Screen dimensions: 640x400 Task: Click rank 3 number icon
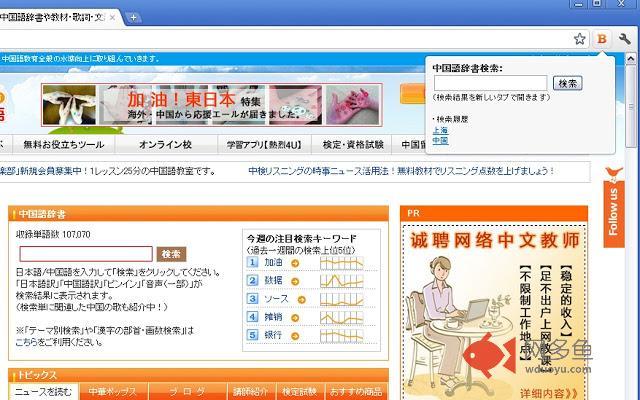point(252,299)
